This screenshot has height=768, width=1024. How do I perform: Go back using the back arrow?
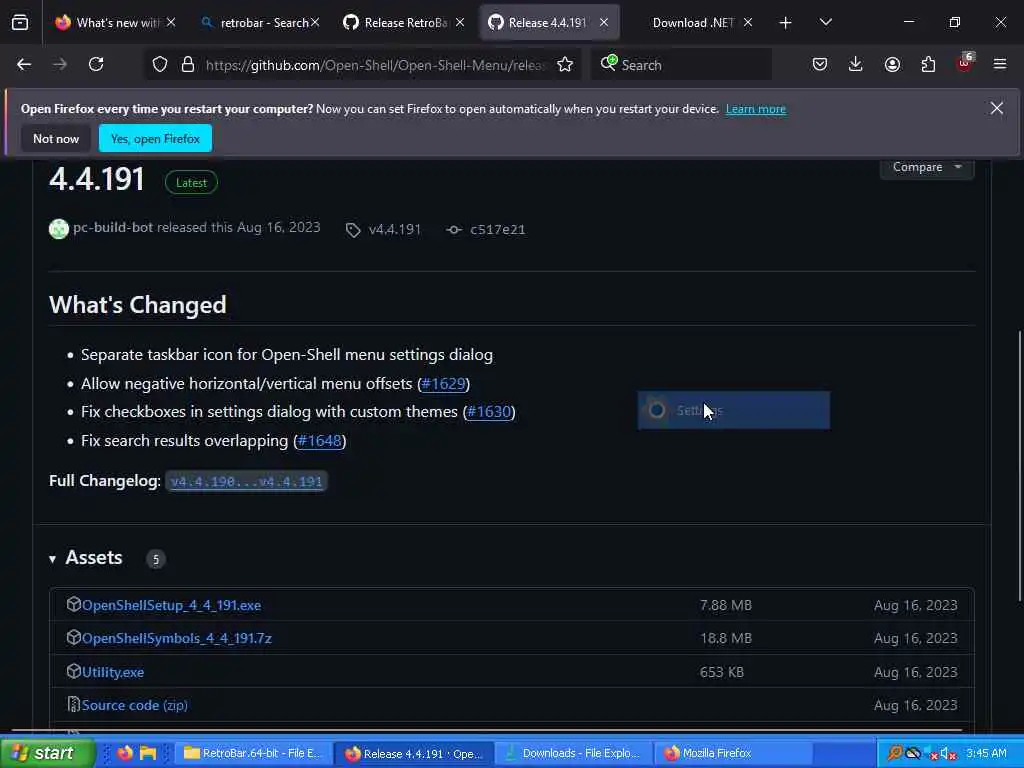coord(24,64)
